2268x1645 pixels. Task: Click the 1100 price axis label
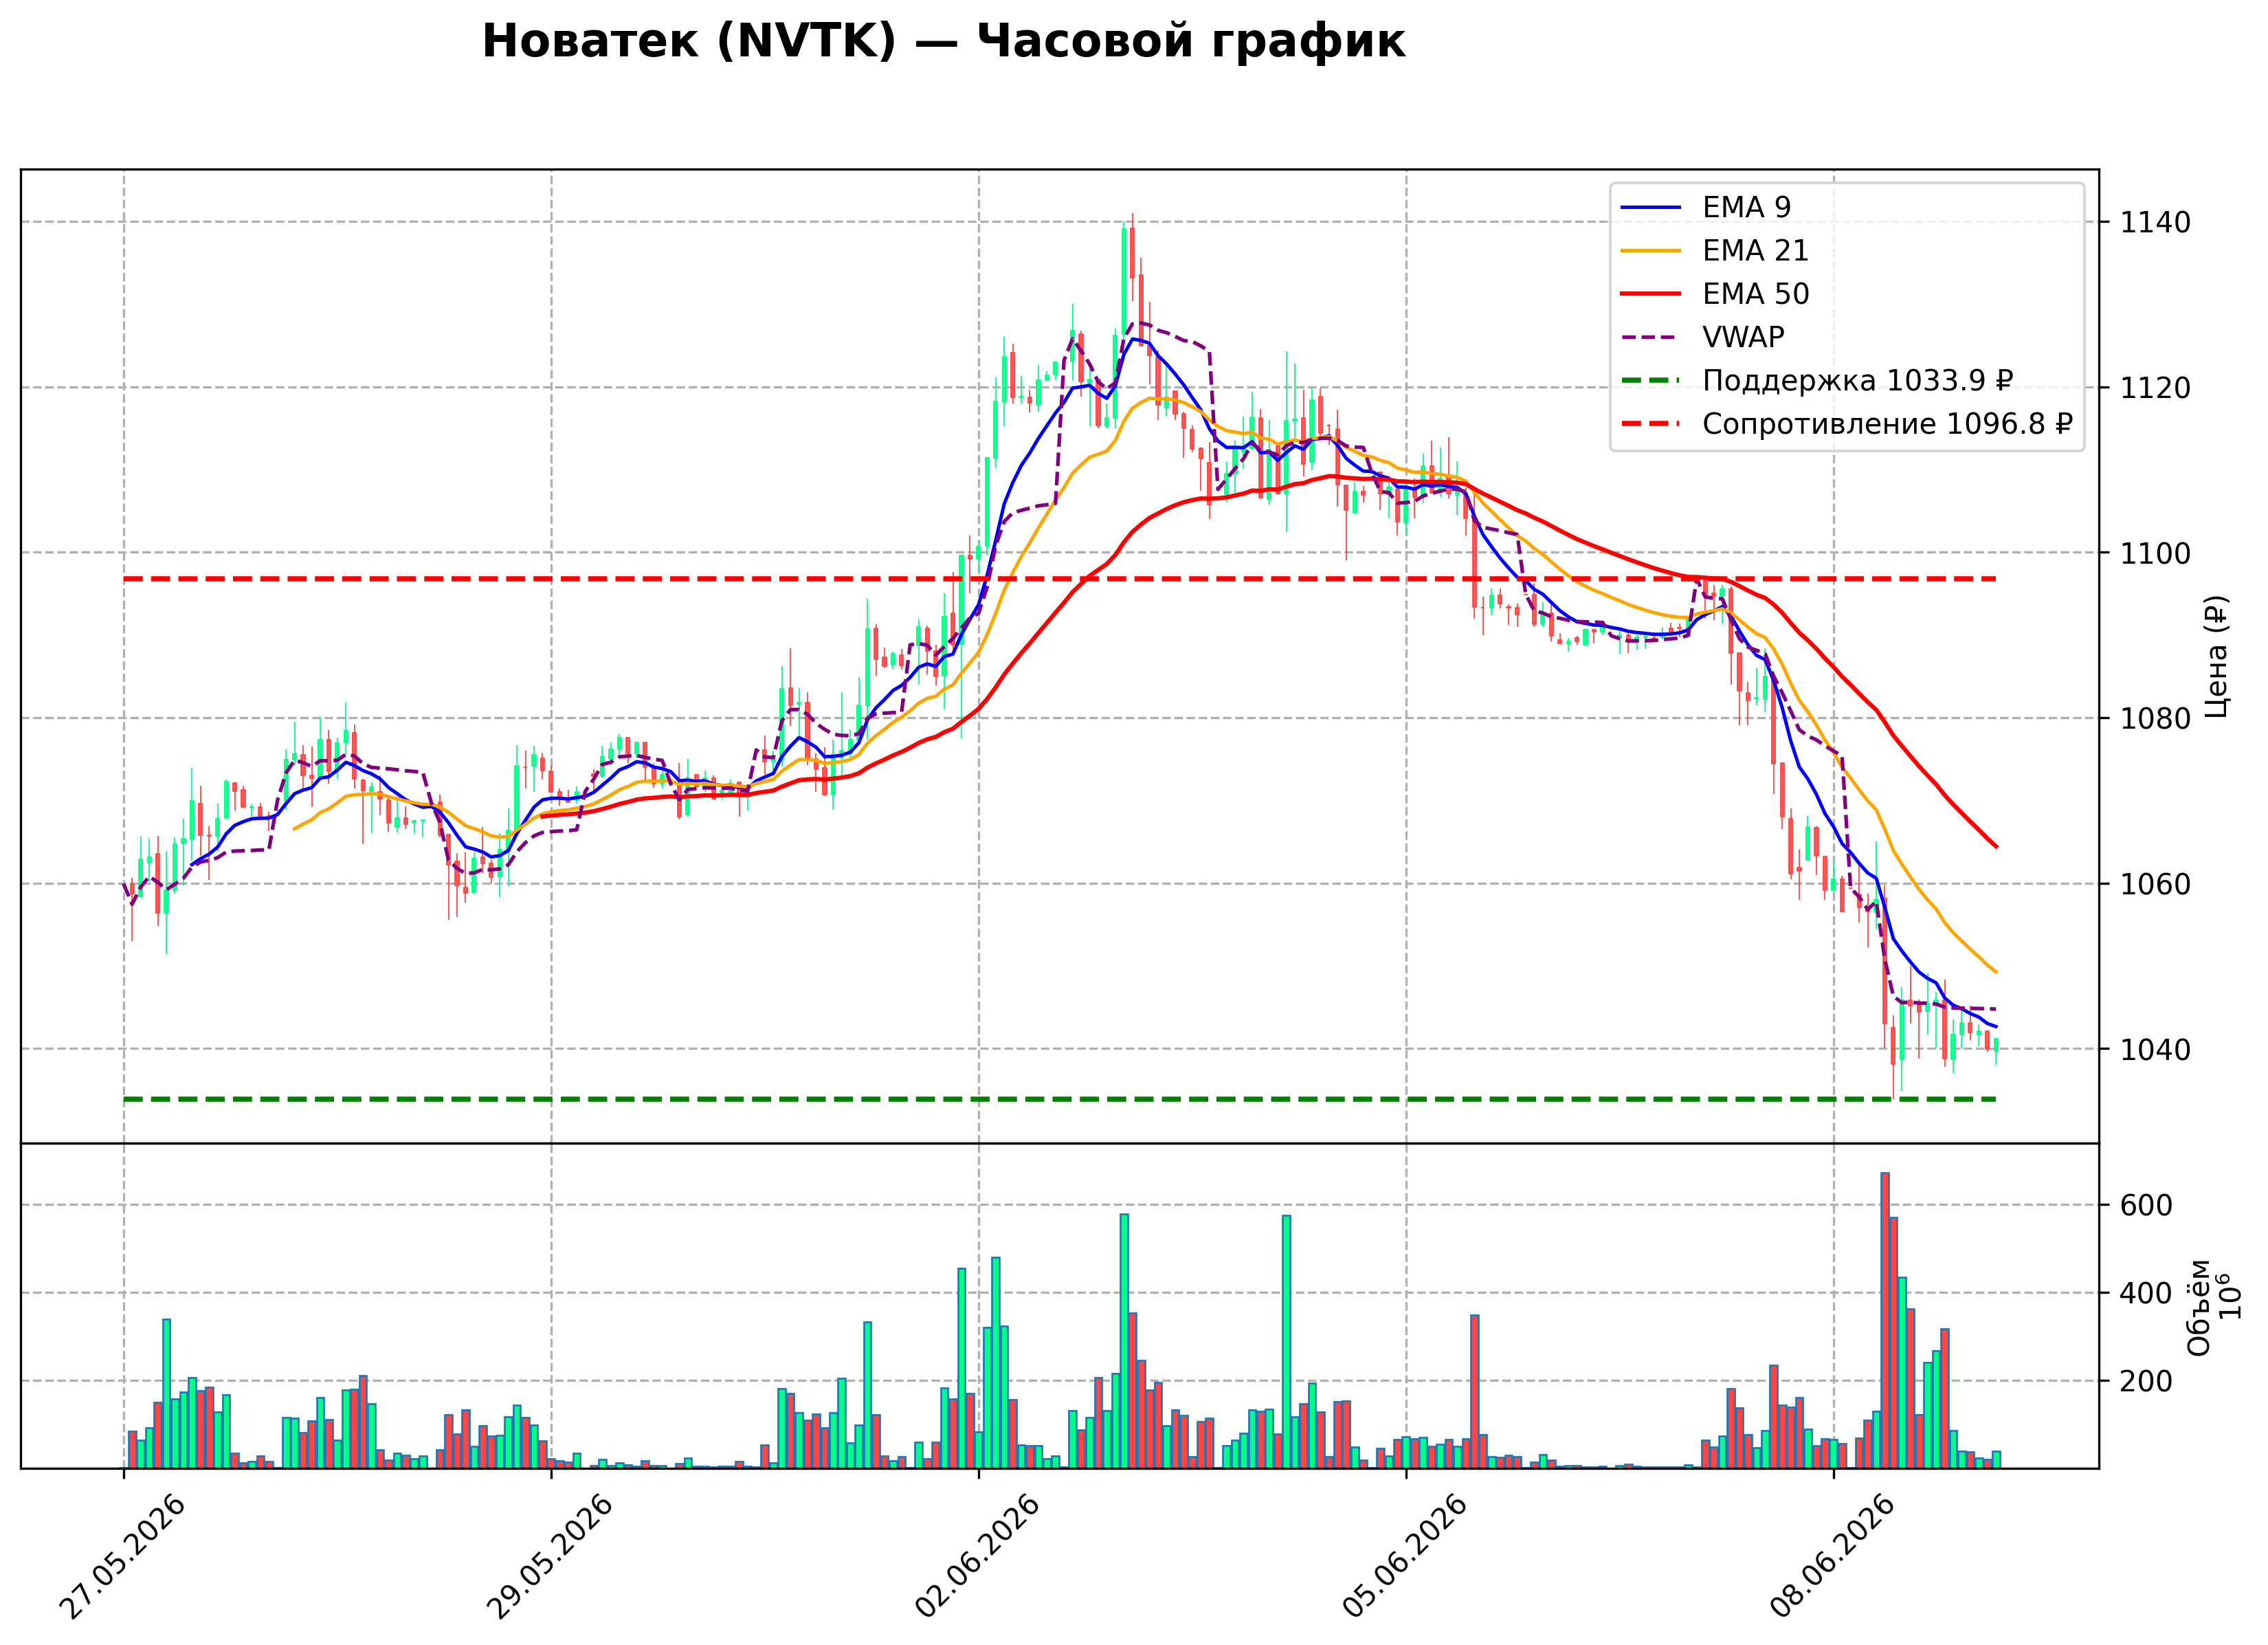[x=2155, y=553]
